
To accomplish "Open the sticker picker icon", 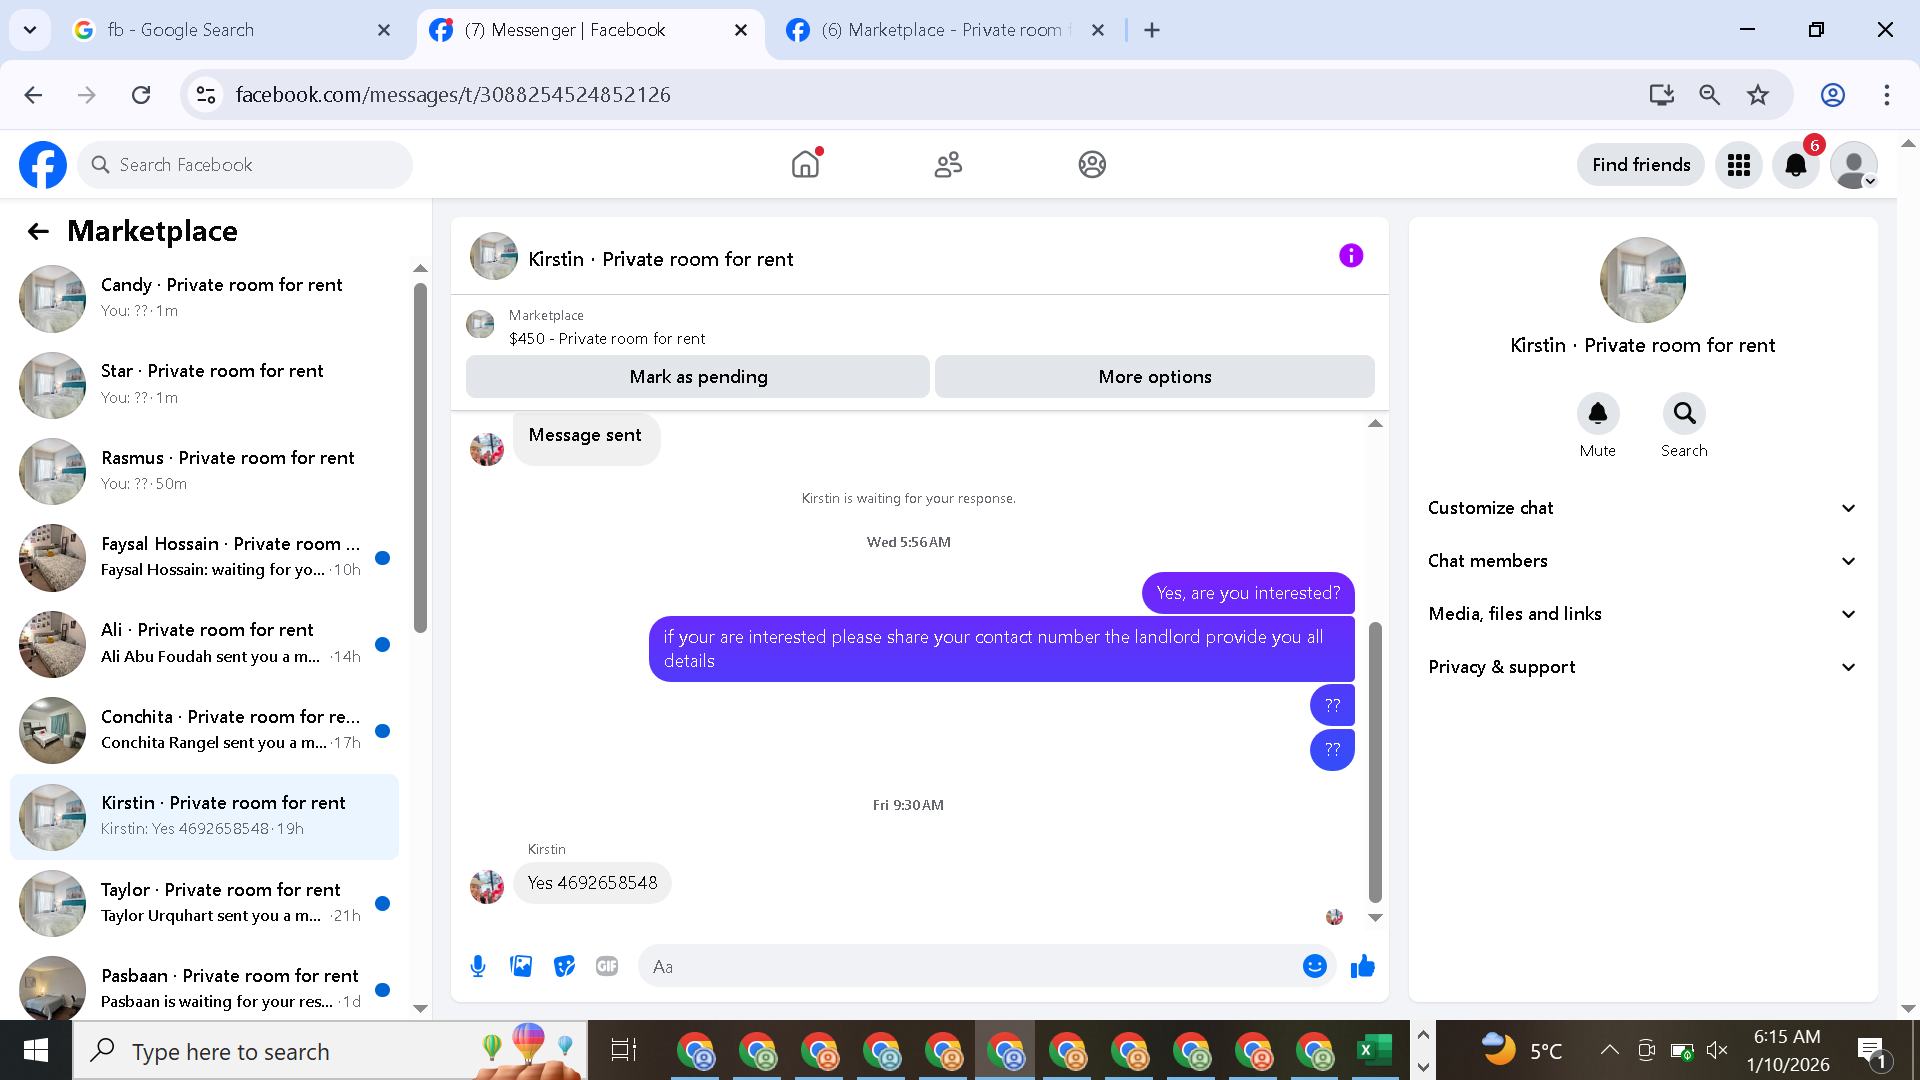I will click(x=564, y=966).
